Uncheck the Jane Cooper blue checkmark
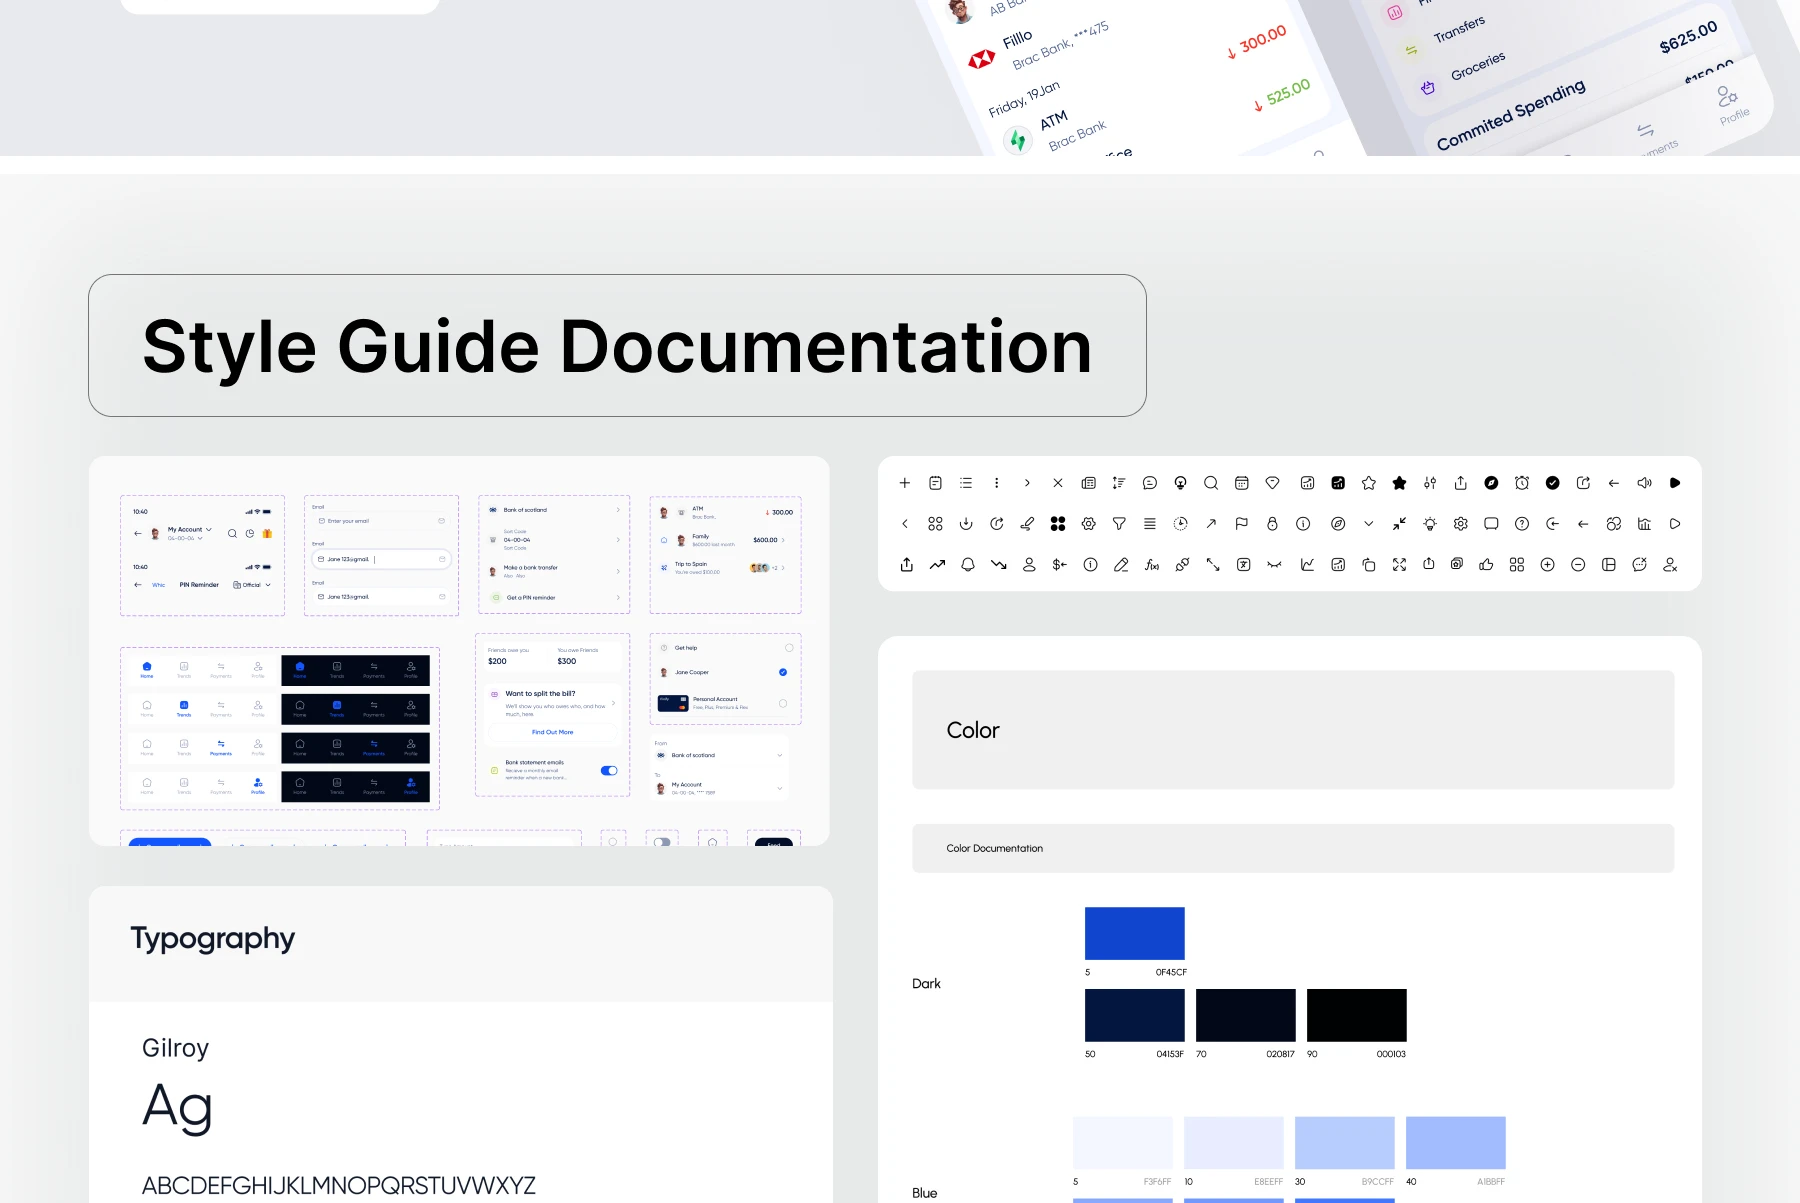The image size is (1800, 1203). pos(783,672)
